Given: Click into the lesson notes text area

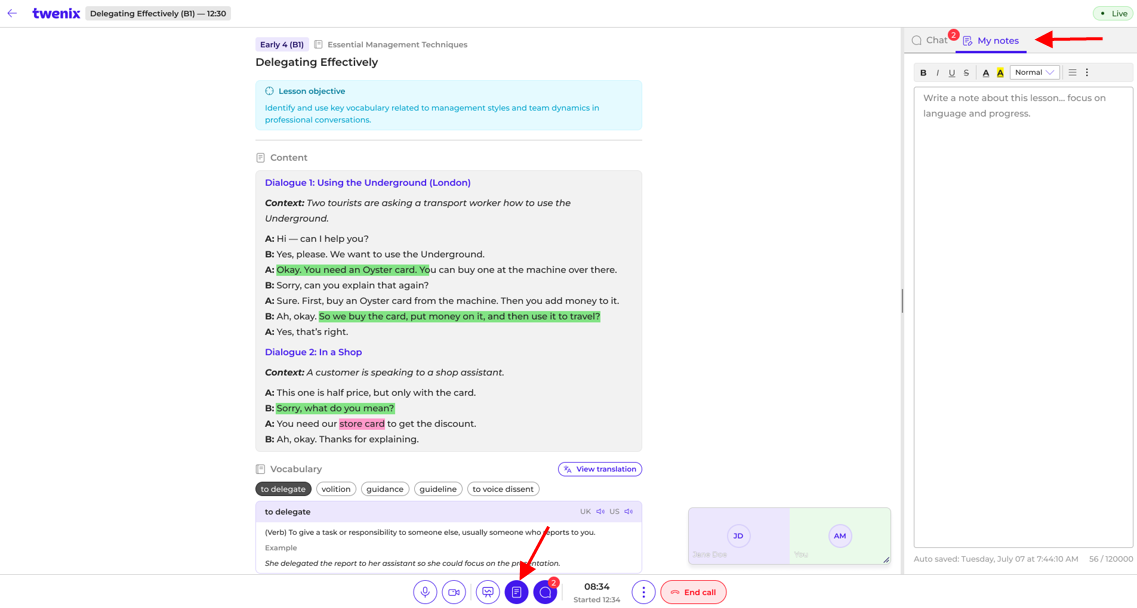Looking at the screenshot, I should click(1023, 317).
